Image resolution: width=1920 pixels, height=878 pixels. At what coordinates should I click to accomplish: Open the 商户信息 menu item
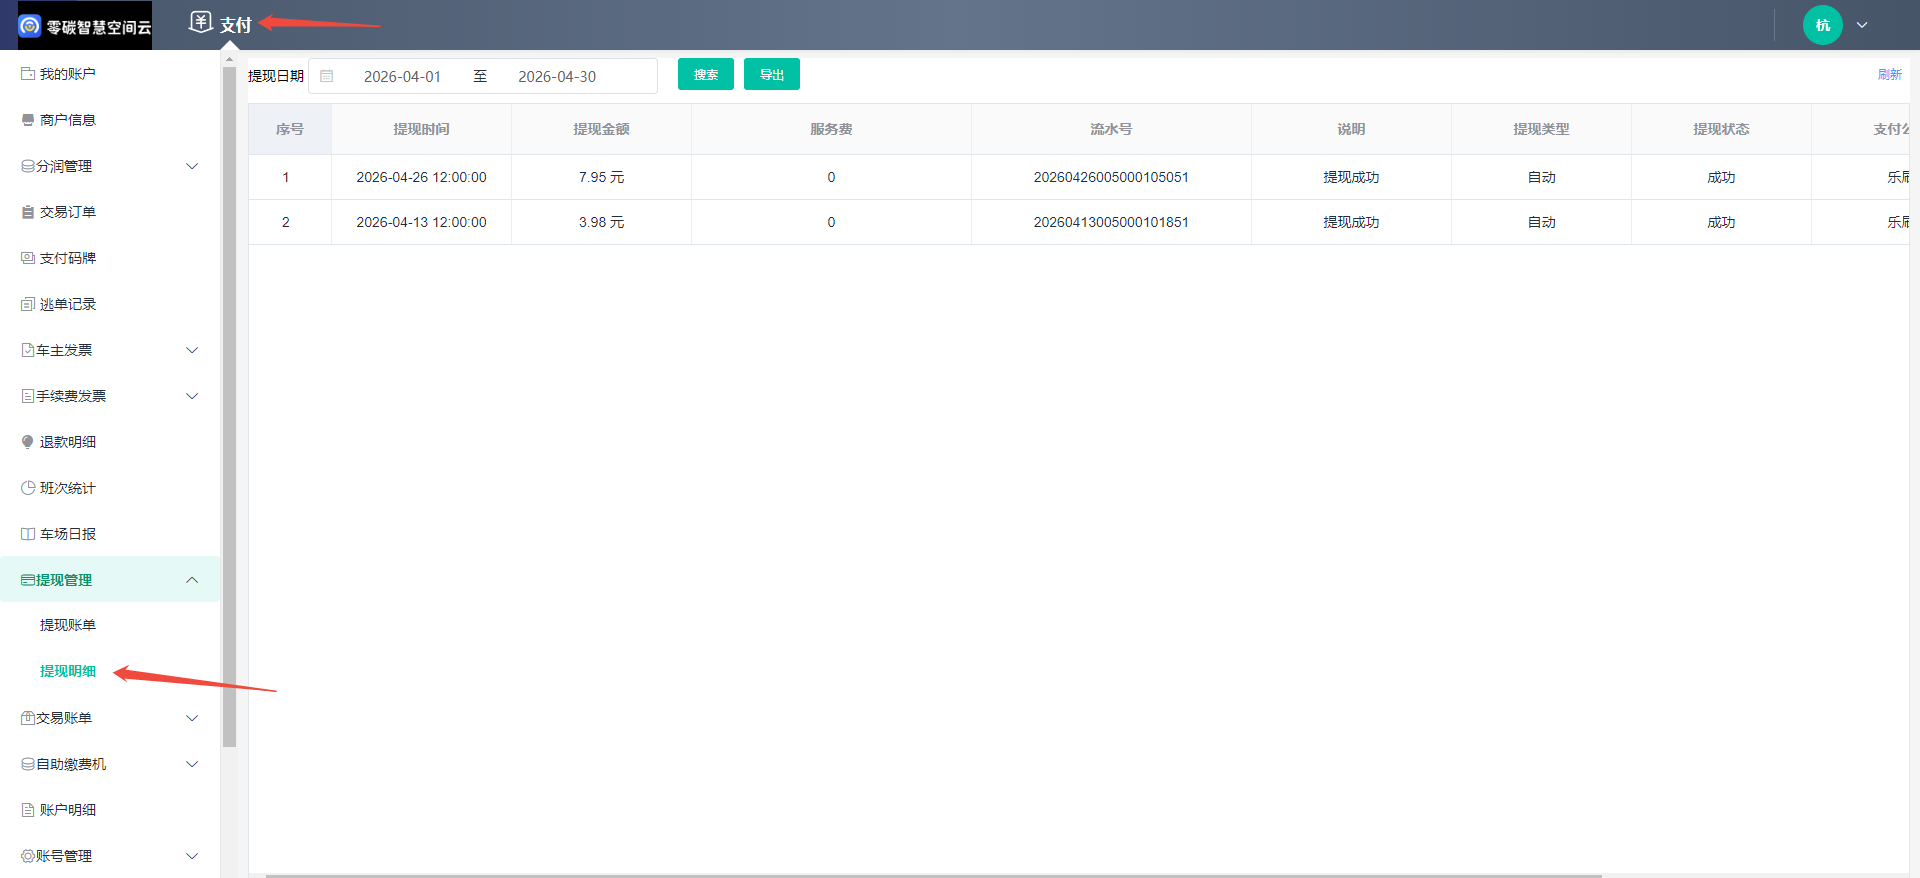click(110, 120)
